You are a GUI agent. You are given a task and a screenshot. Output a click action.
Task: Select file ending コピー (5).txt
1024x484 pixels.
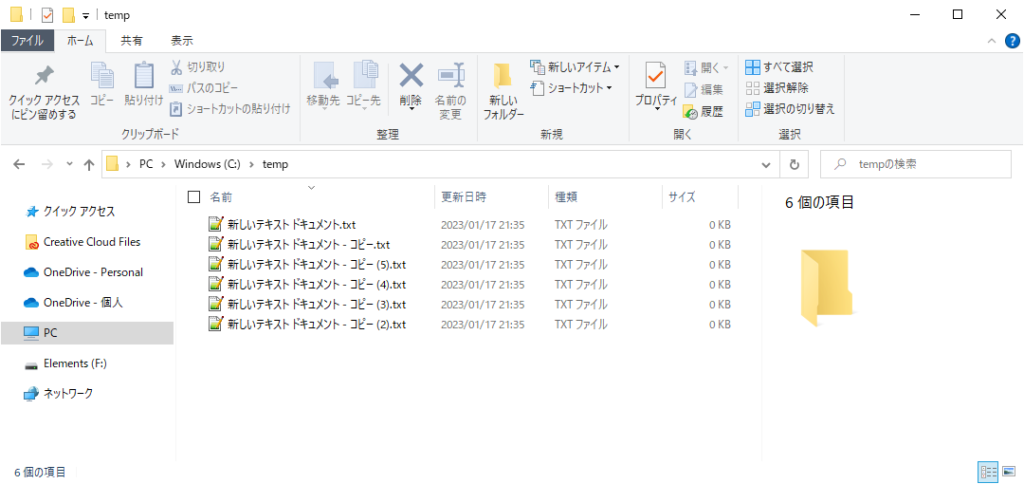click(307, 265)
